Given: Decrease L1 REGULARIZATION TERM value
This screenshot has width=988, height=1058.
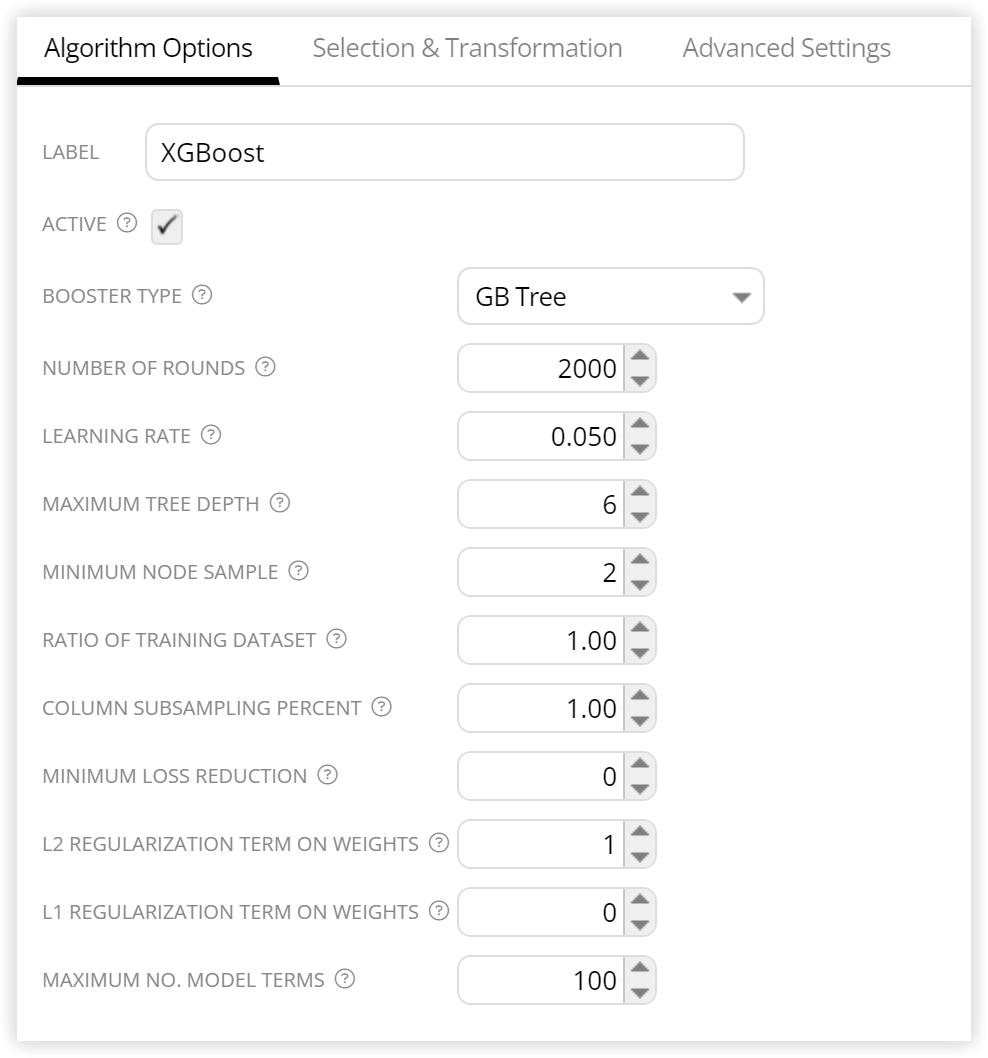Looking at the screenshot, I should point(640,924).
